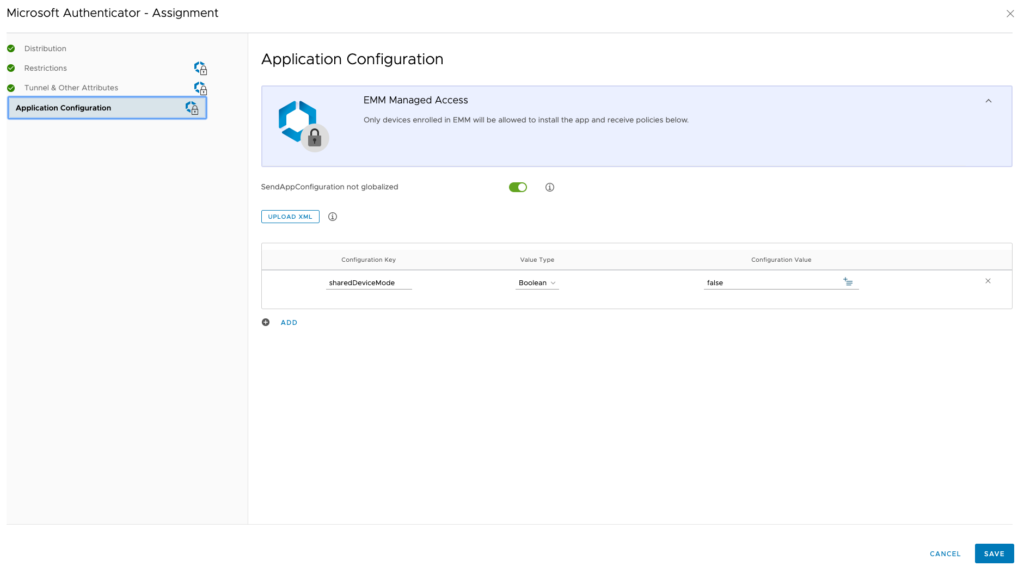Click the Configuration Value column header
The height and width of the screenshot is (572, 1024).
pos(781,260)
